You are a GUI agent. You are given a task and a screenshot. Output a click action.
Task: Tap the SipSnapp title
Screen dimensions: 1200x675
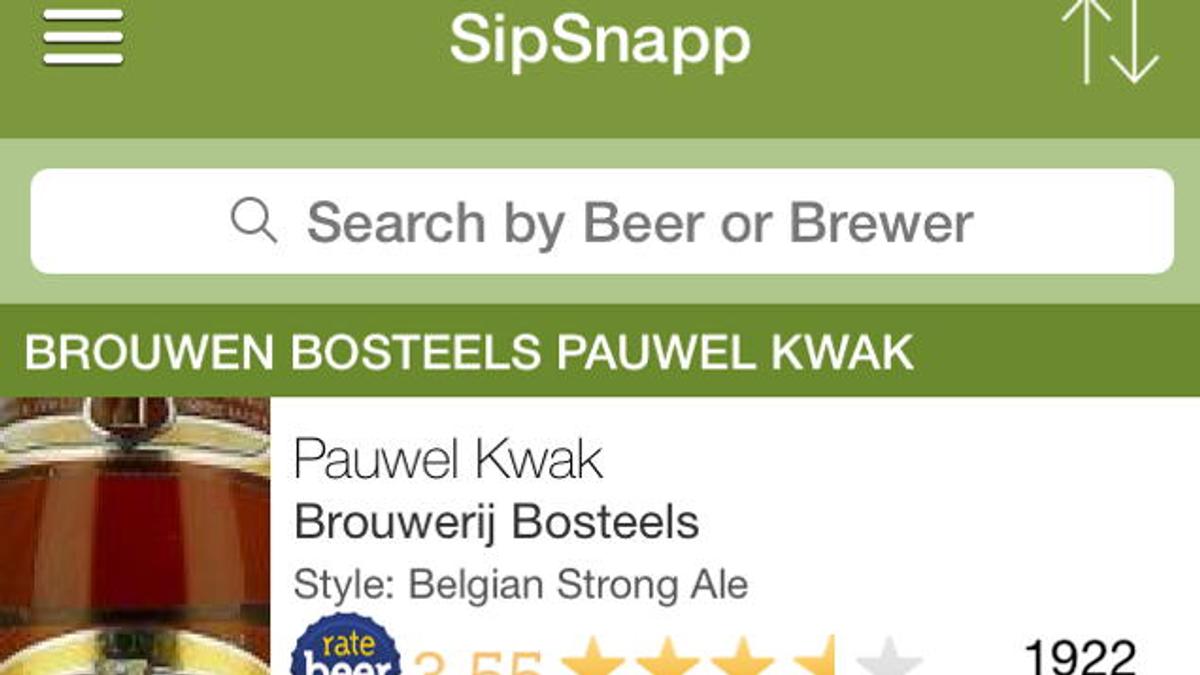tap(600, 41)
